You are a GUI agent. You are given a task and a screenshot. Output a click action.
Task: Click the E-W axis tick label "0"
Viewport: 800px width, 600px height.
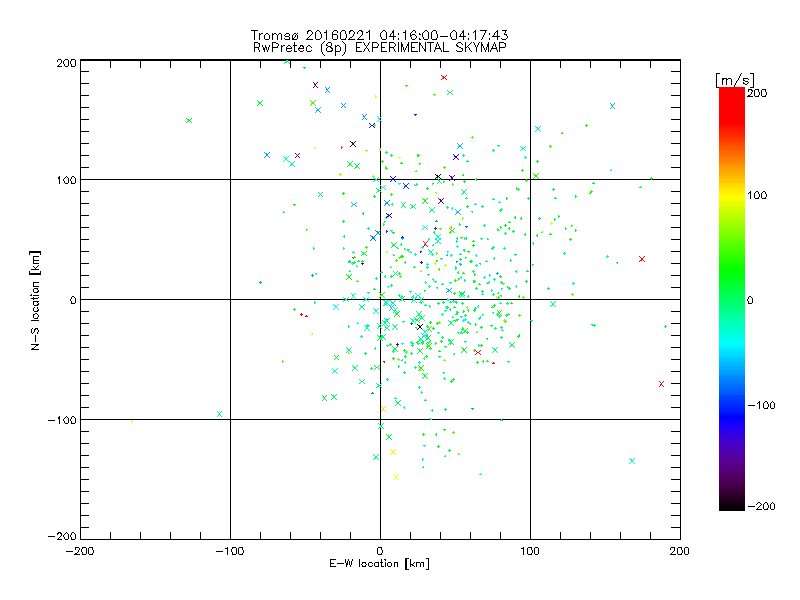[380, 551]
